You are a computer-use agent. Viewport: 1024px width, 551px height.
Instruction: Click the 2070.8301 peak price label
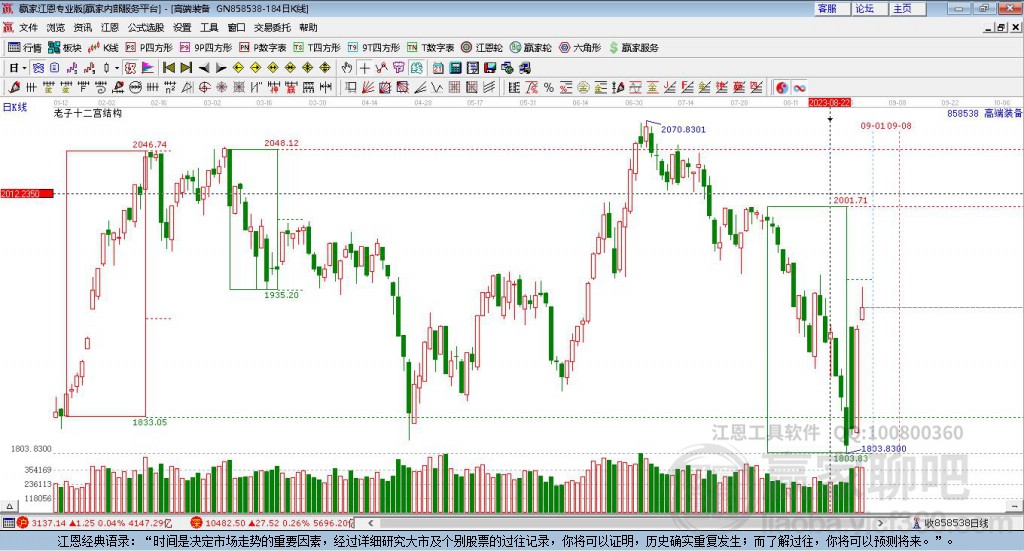point(683,129)
